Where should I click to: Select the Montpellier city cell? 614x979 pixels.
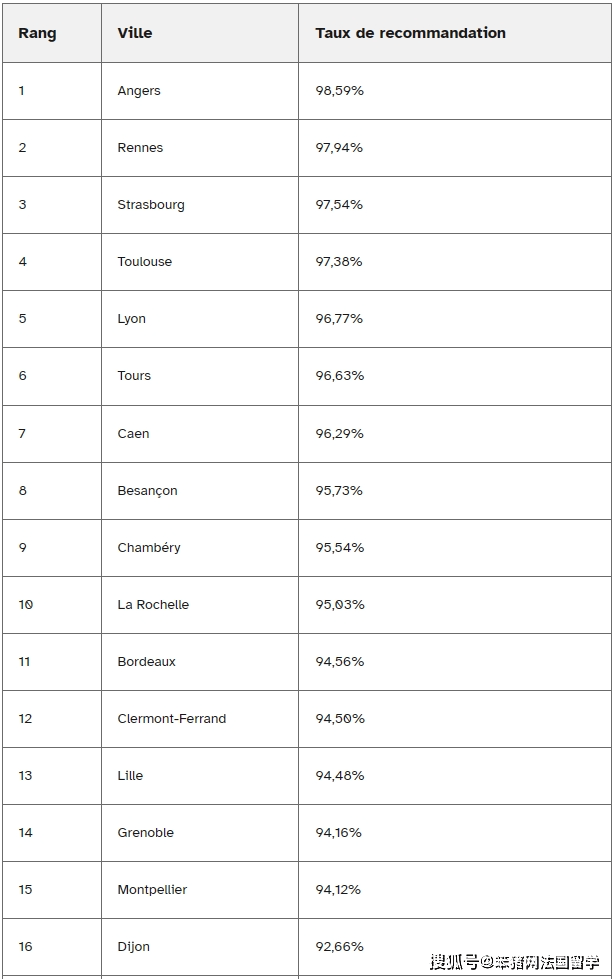pos(152,890)
